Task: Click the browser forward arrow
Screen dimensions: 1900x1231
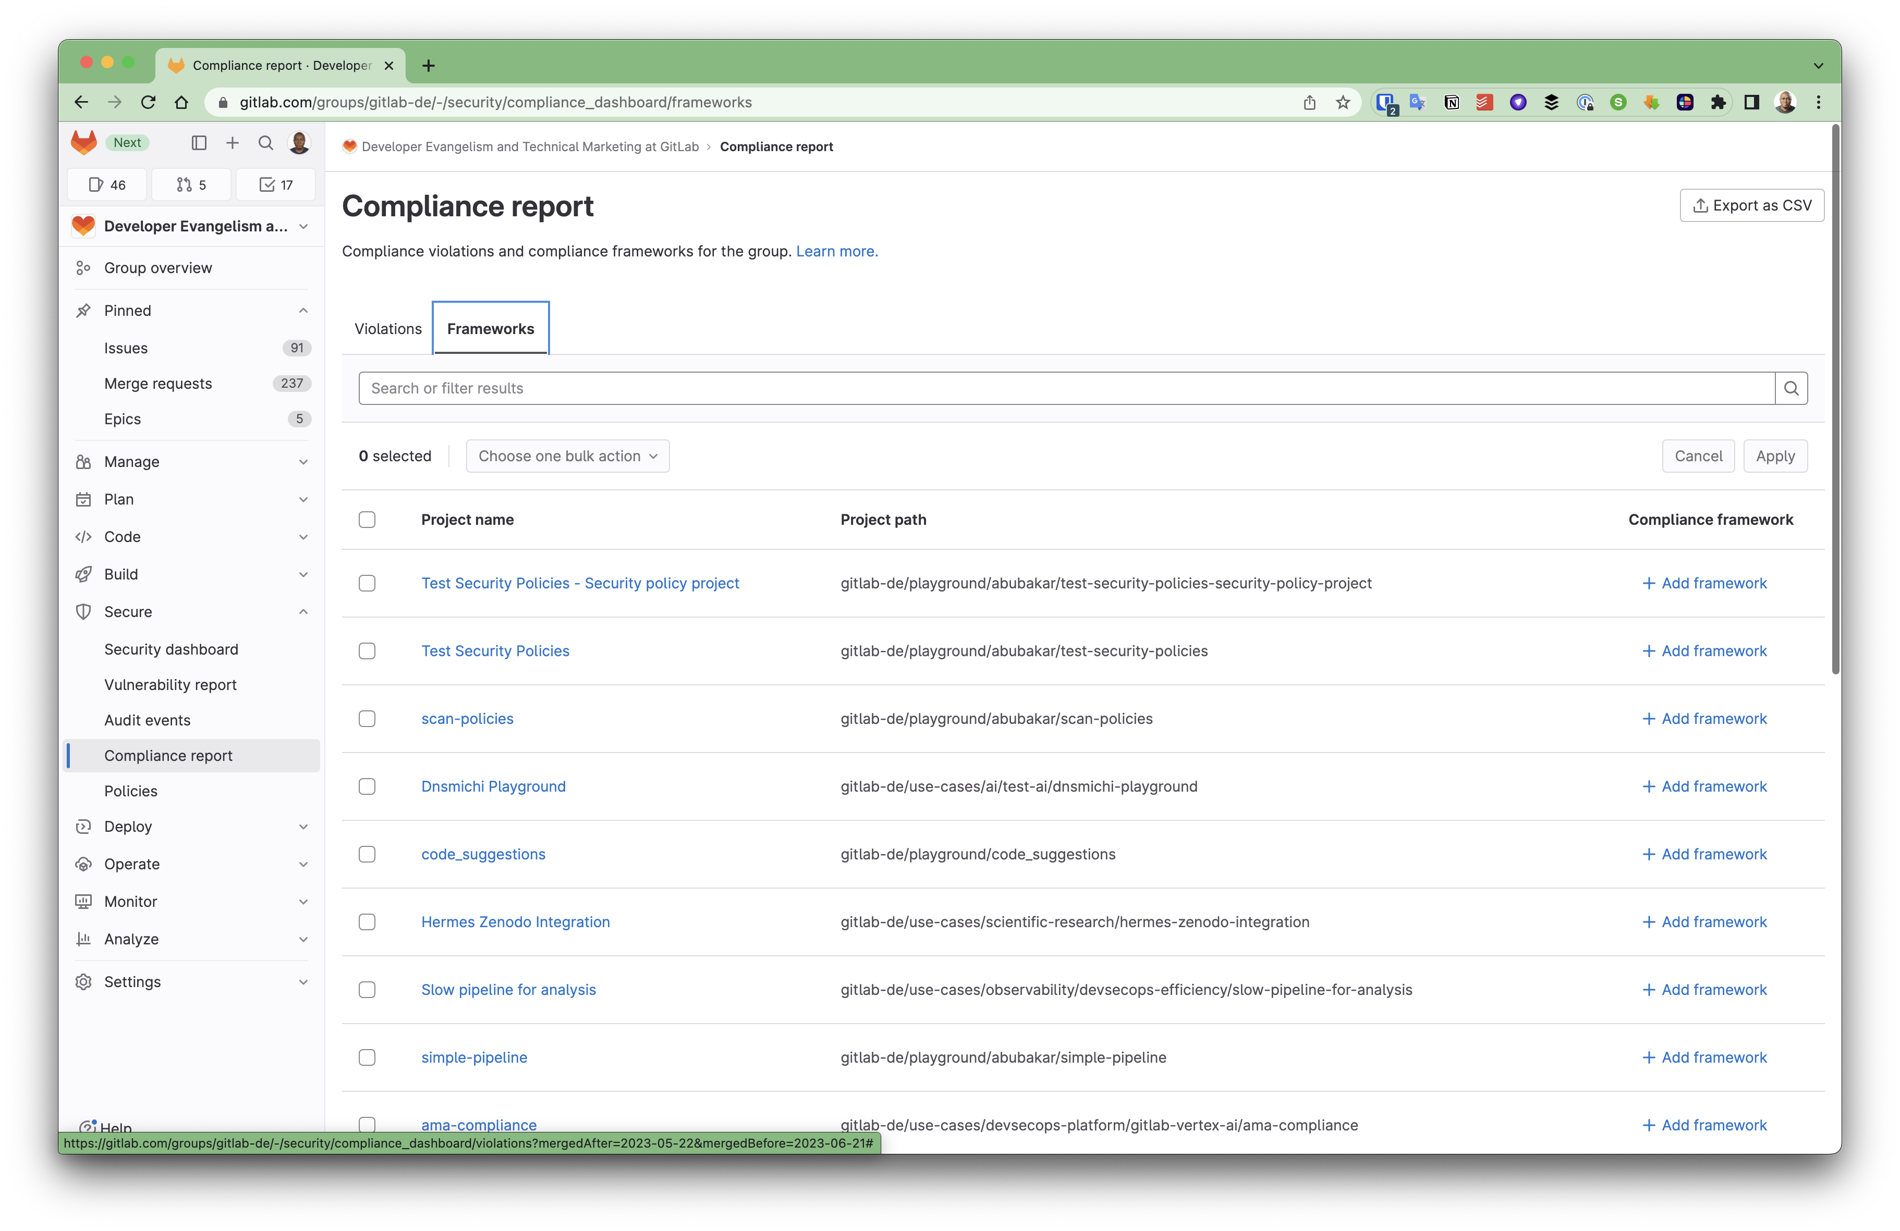Action: (114, 102)
